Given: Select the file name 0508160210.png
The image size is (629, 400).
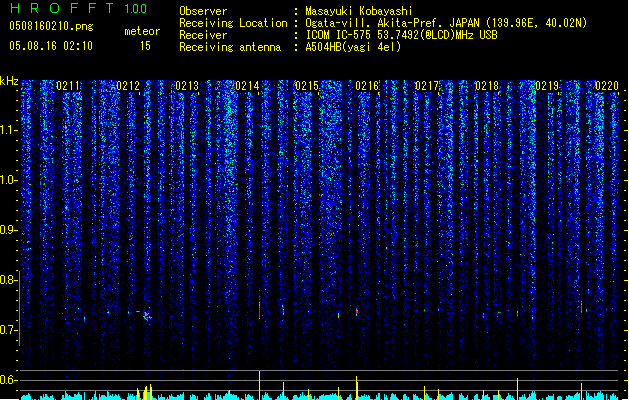Looking at the screenshot, I should tap(51, 26).
